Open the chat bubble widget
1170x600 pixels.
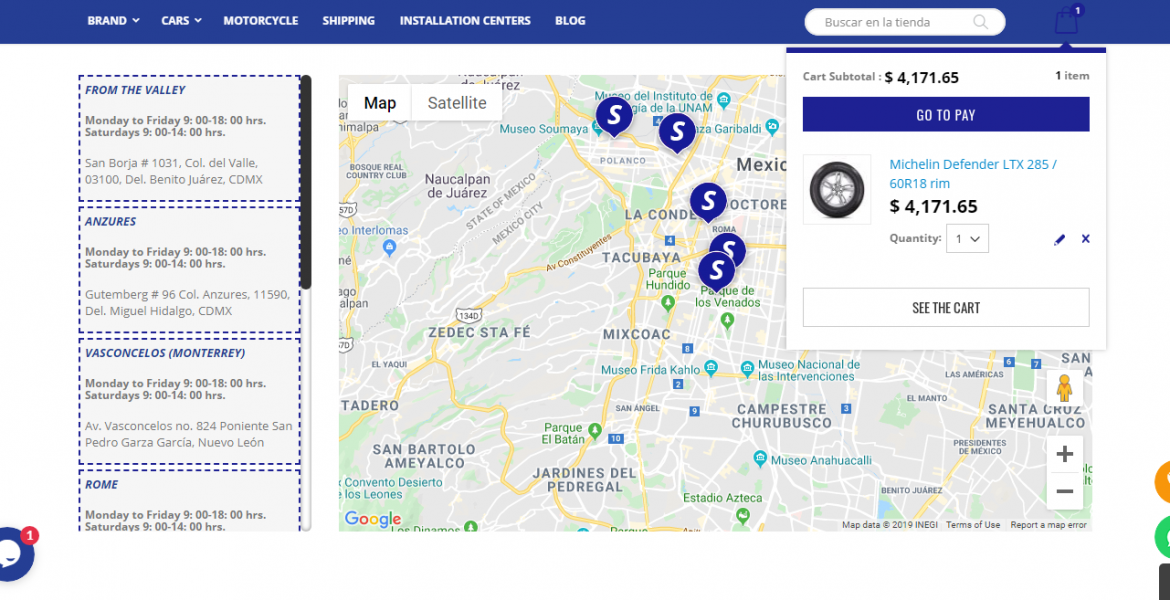click(12, 553)
